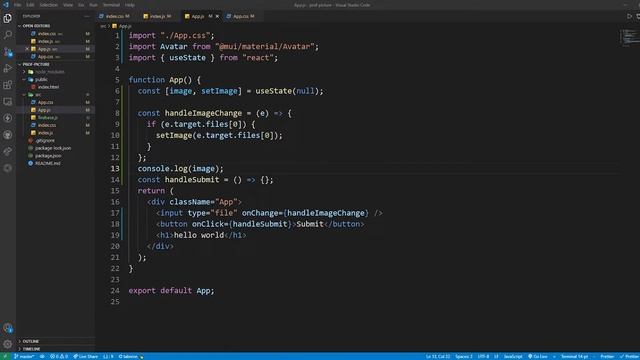Viewport: 640px width, 360px height.
Task: Open the Run and Debug view
Action: click(7, 68)
